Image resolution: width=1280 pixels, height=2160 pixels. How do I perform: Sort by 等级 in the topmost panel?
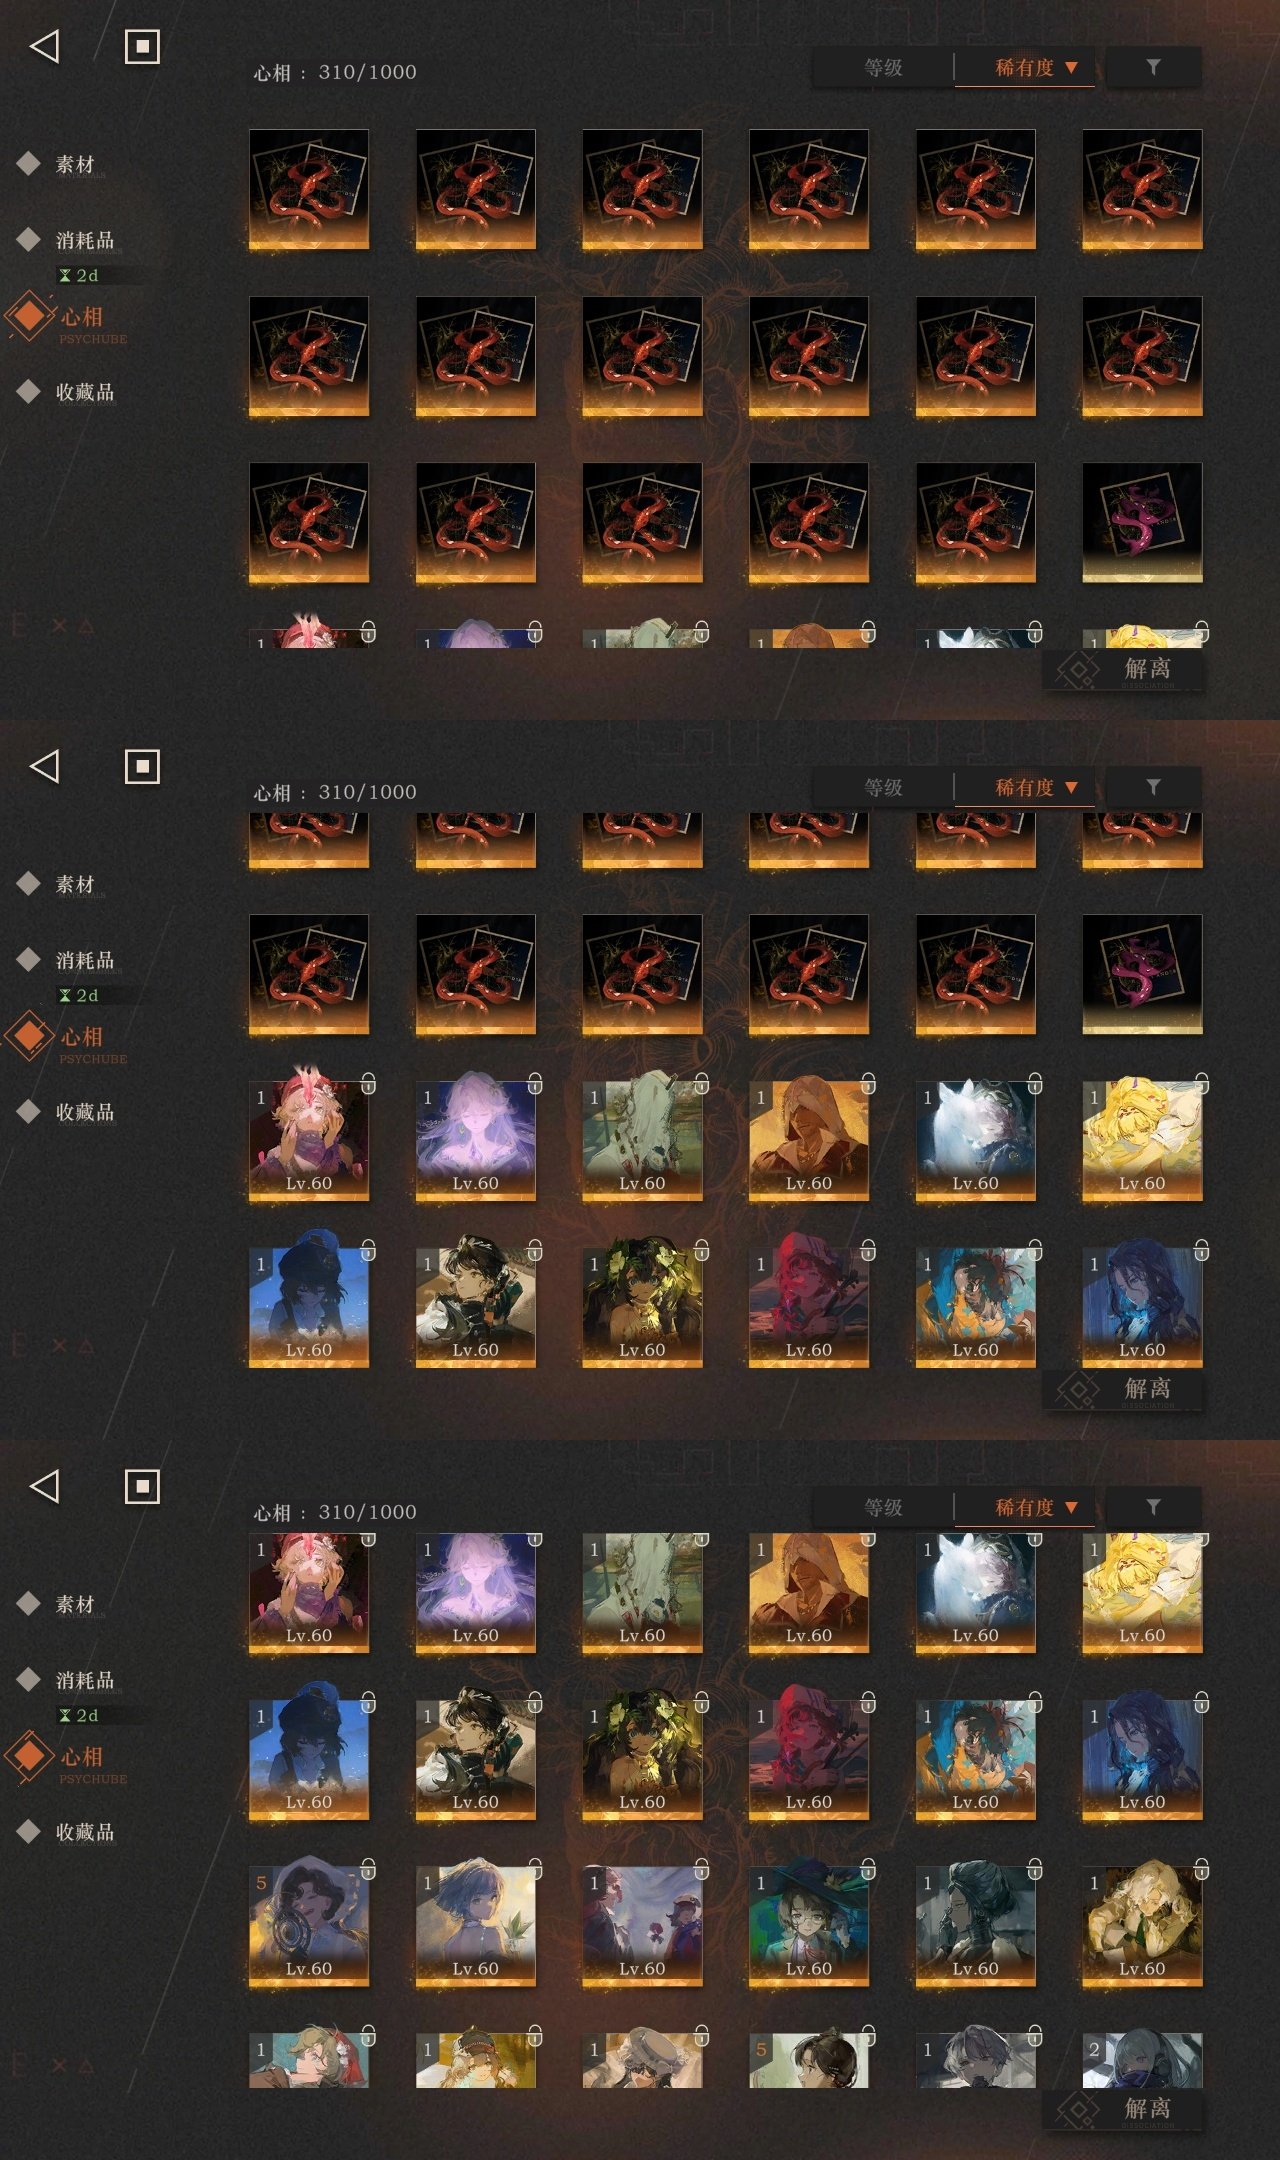883,68
